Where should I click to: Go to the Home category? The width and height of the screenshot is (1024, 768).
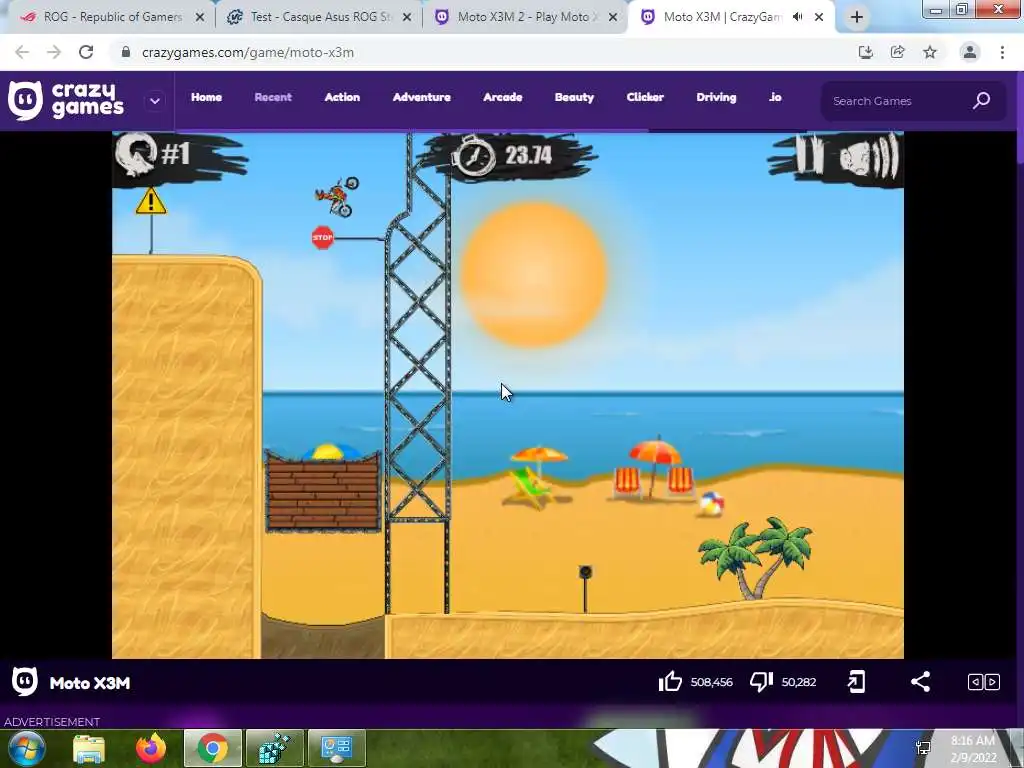(206, 97)
